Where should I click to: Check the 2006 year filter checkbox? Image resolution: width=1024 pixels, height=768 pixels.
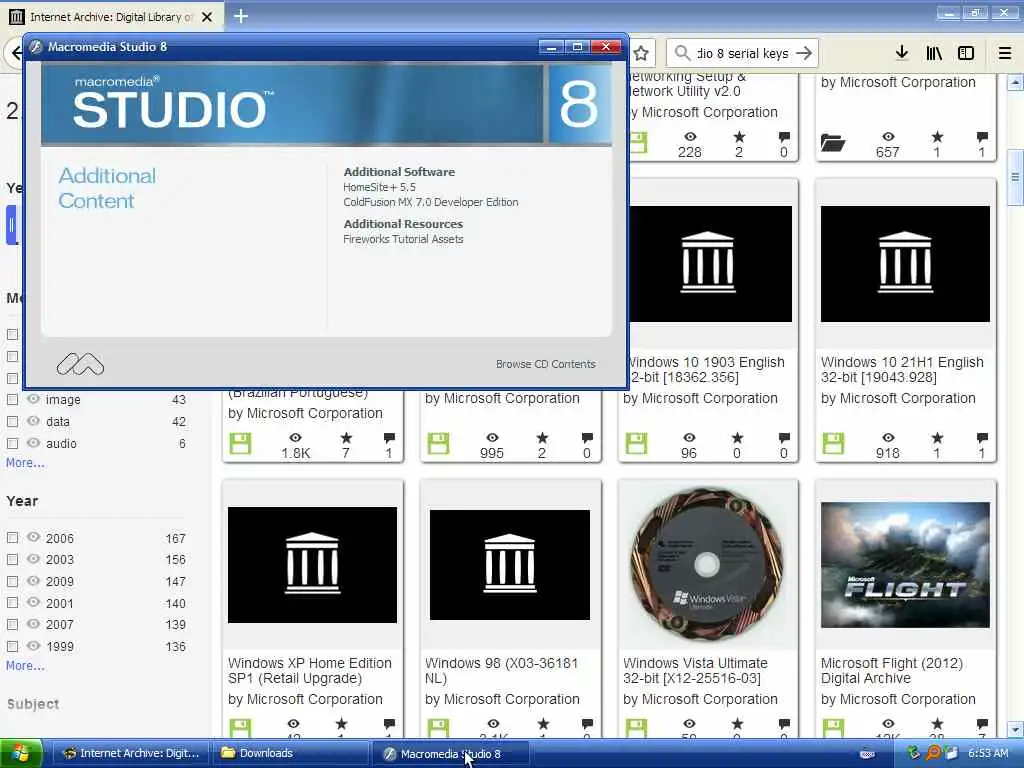pos(12,538)
